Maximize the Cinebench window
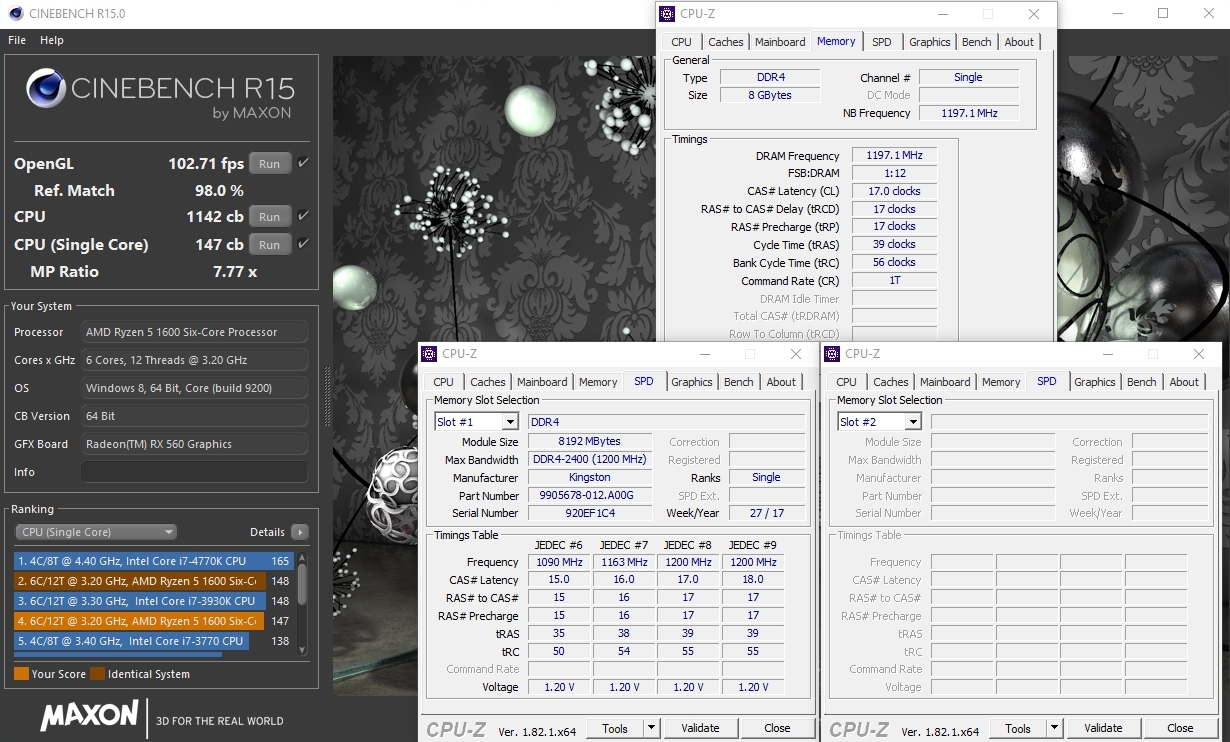Image resolution: width=1230 pixels, height=742 pixels. pos(1163,14)
